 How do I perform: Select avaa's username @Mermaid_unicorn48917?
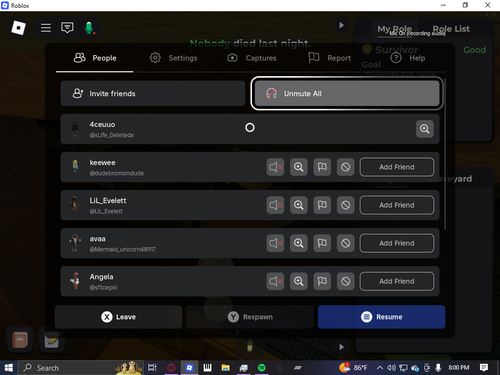122,249
